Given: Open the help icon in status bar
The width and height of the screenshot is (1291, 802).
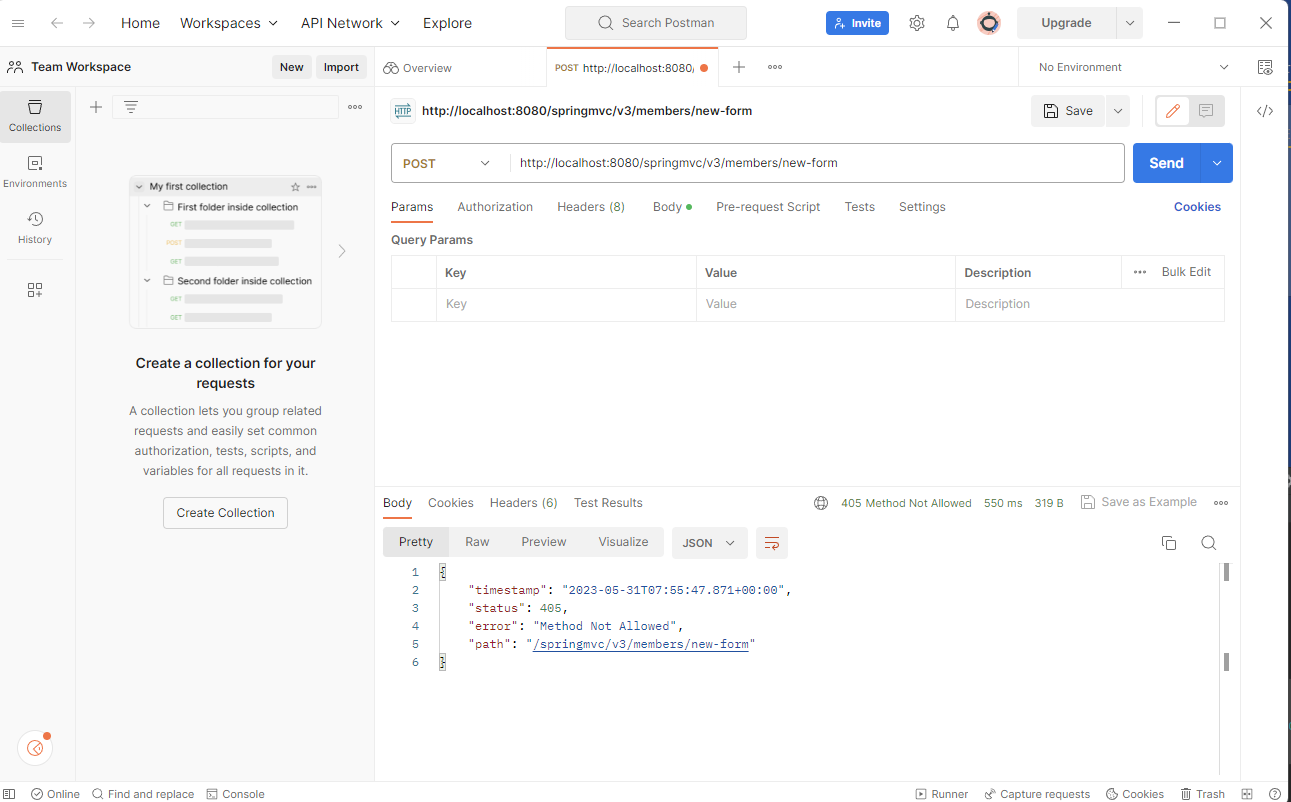Looking at the screenshot, I should click(x=1275, y=794).
